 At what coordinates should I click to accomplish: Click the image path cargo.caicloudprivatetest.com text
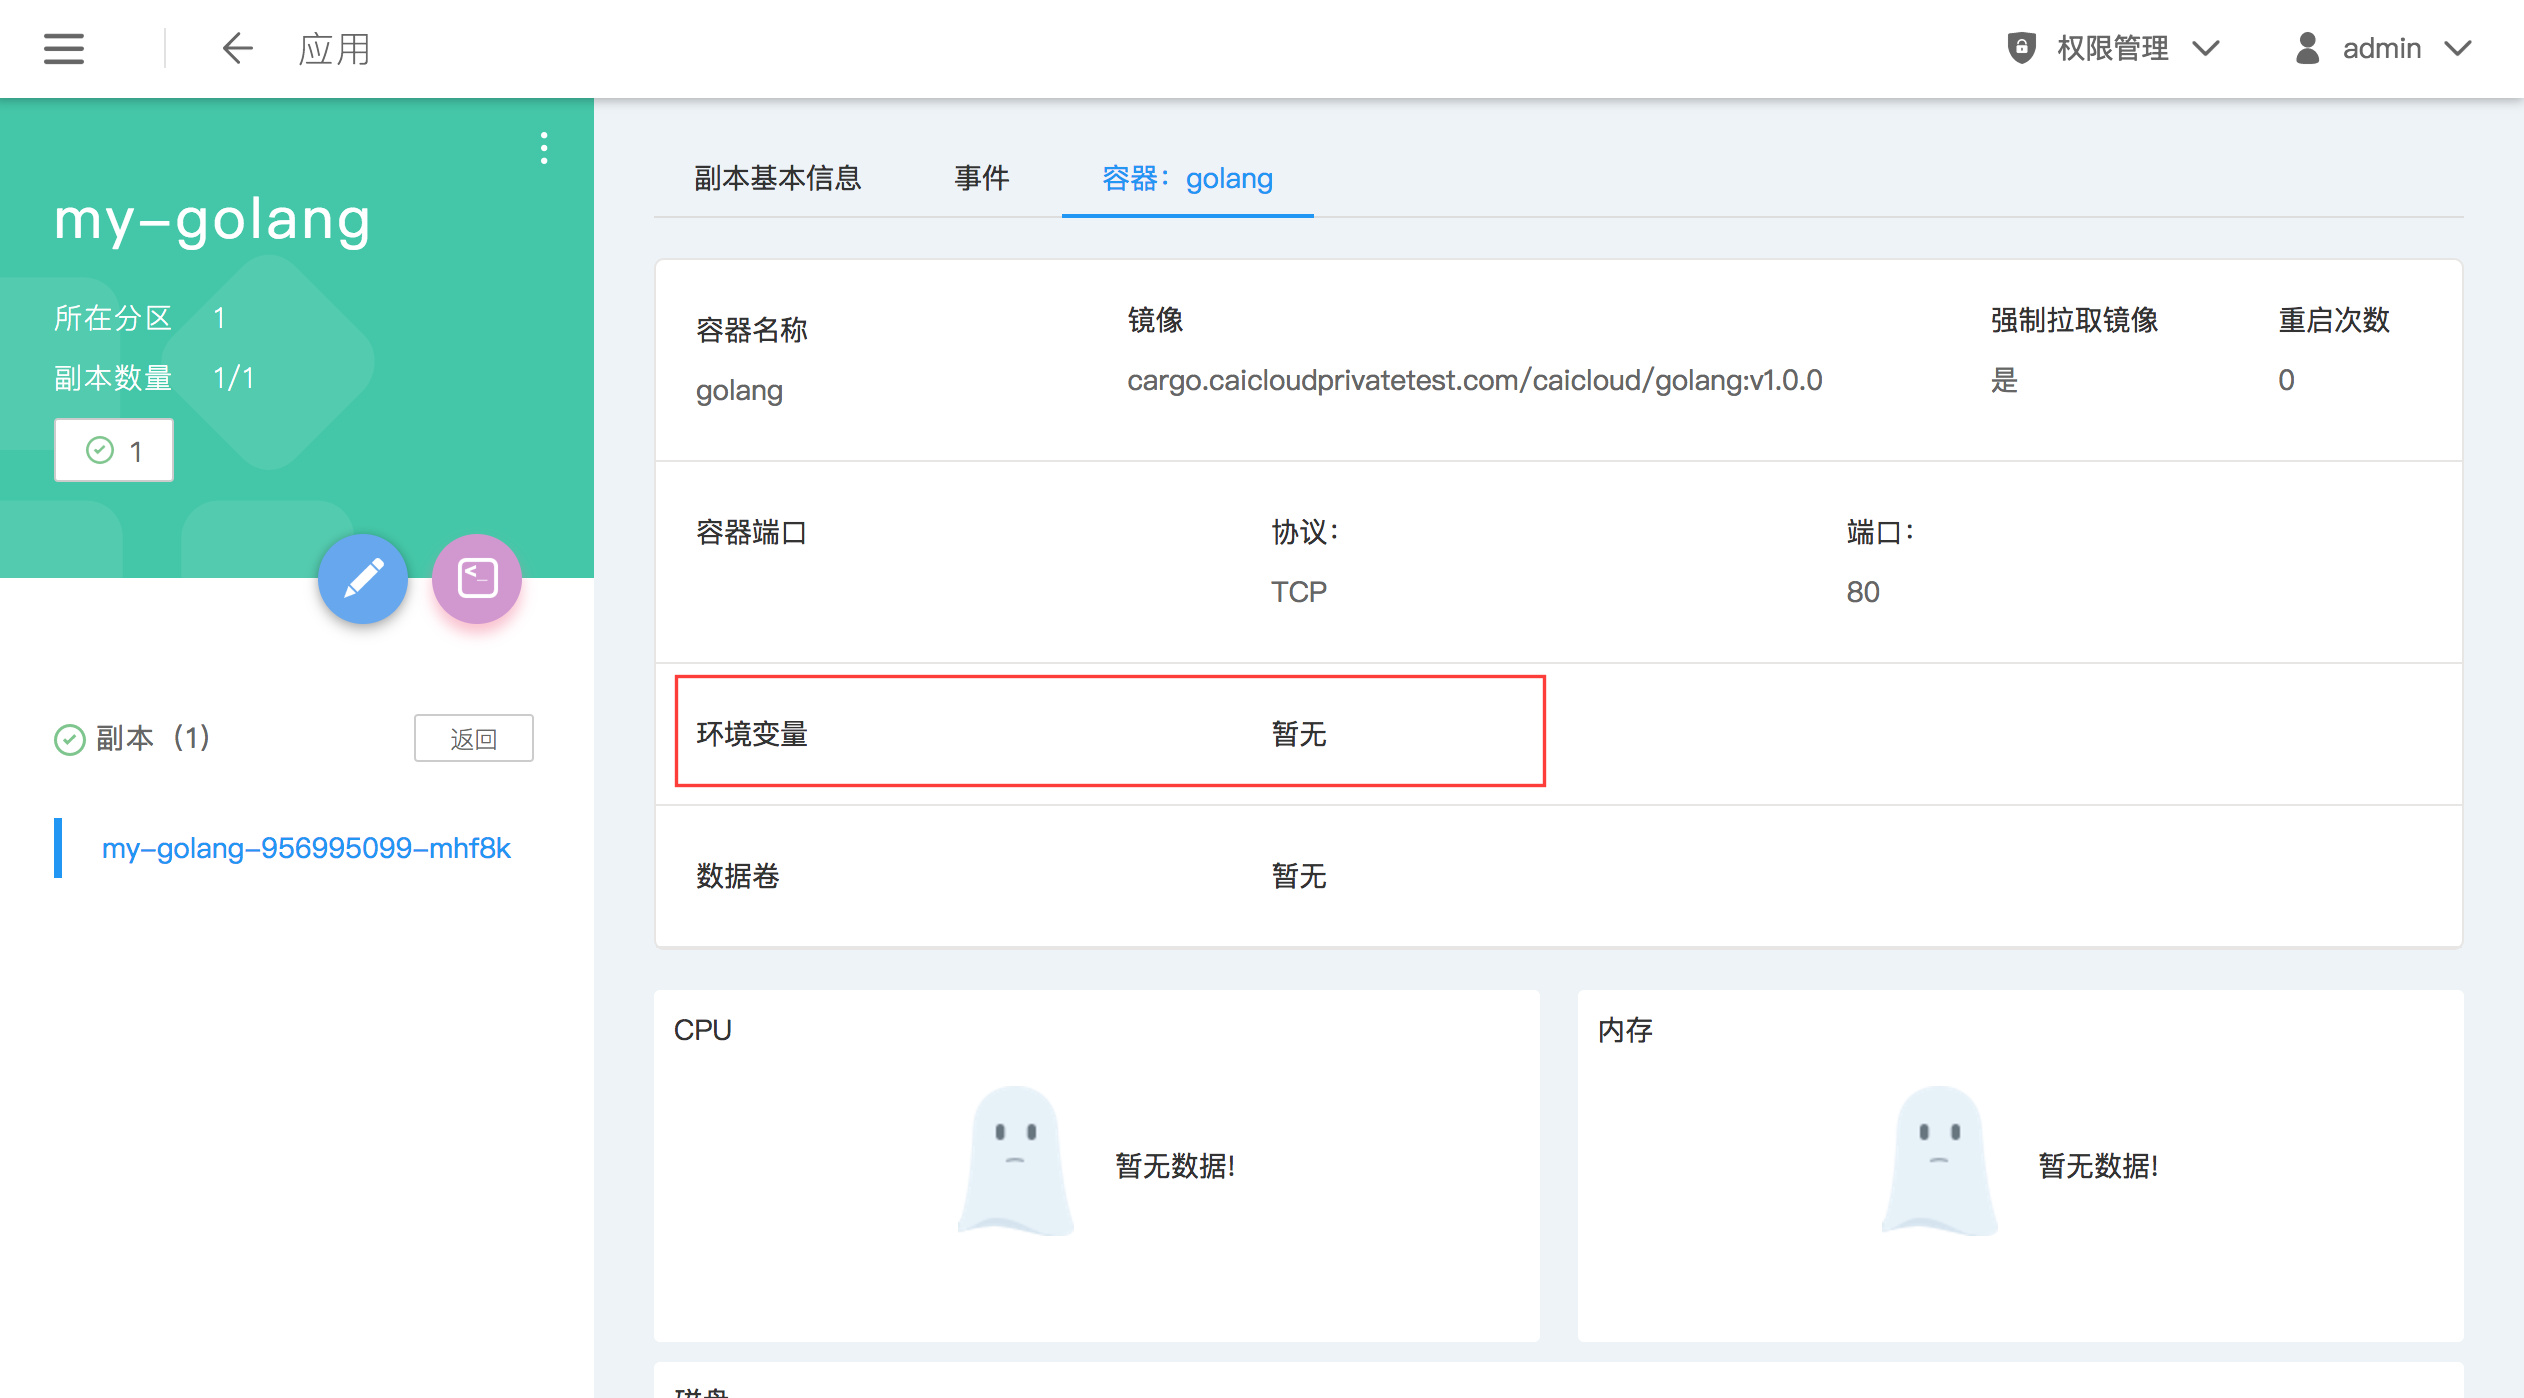tap(1474, 380)
